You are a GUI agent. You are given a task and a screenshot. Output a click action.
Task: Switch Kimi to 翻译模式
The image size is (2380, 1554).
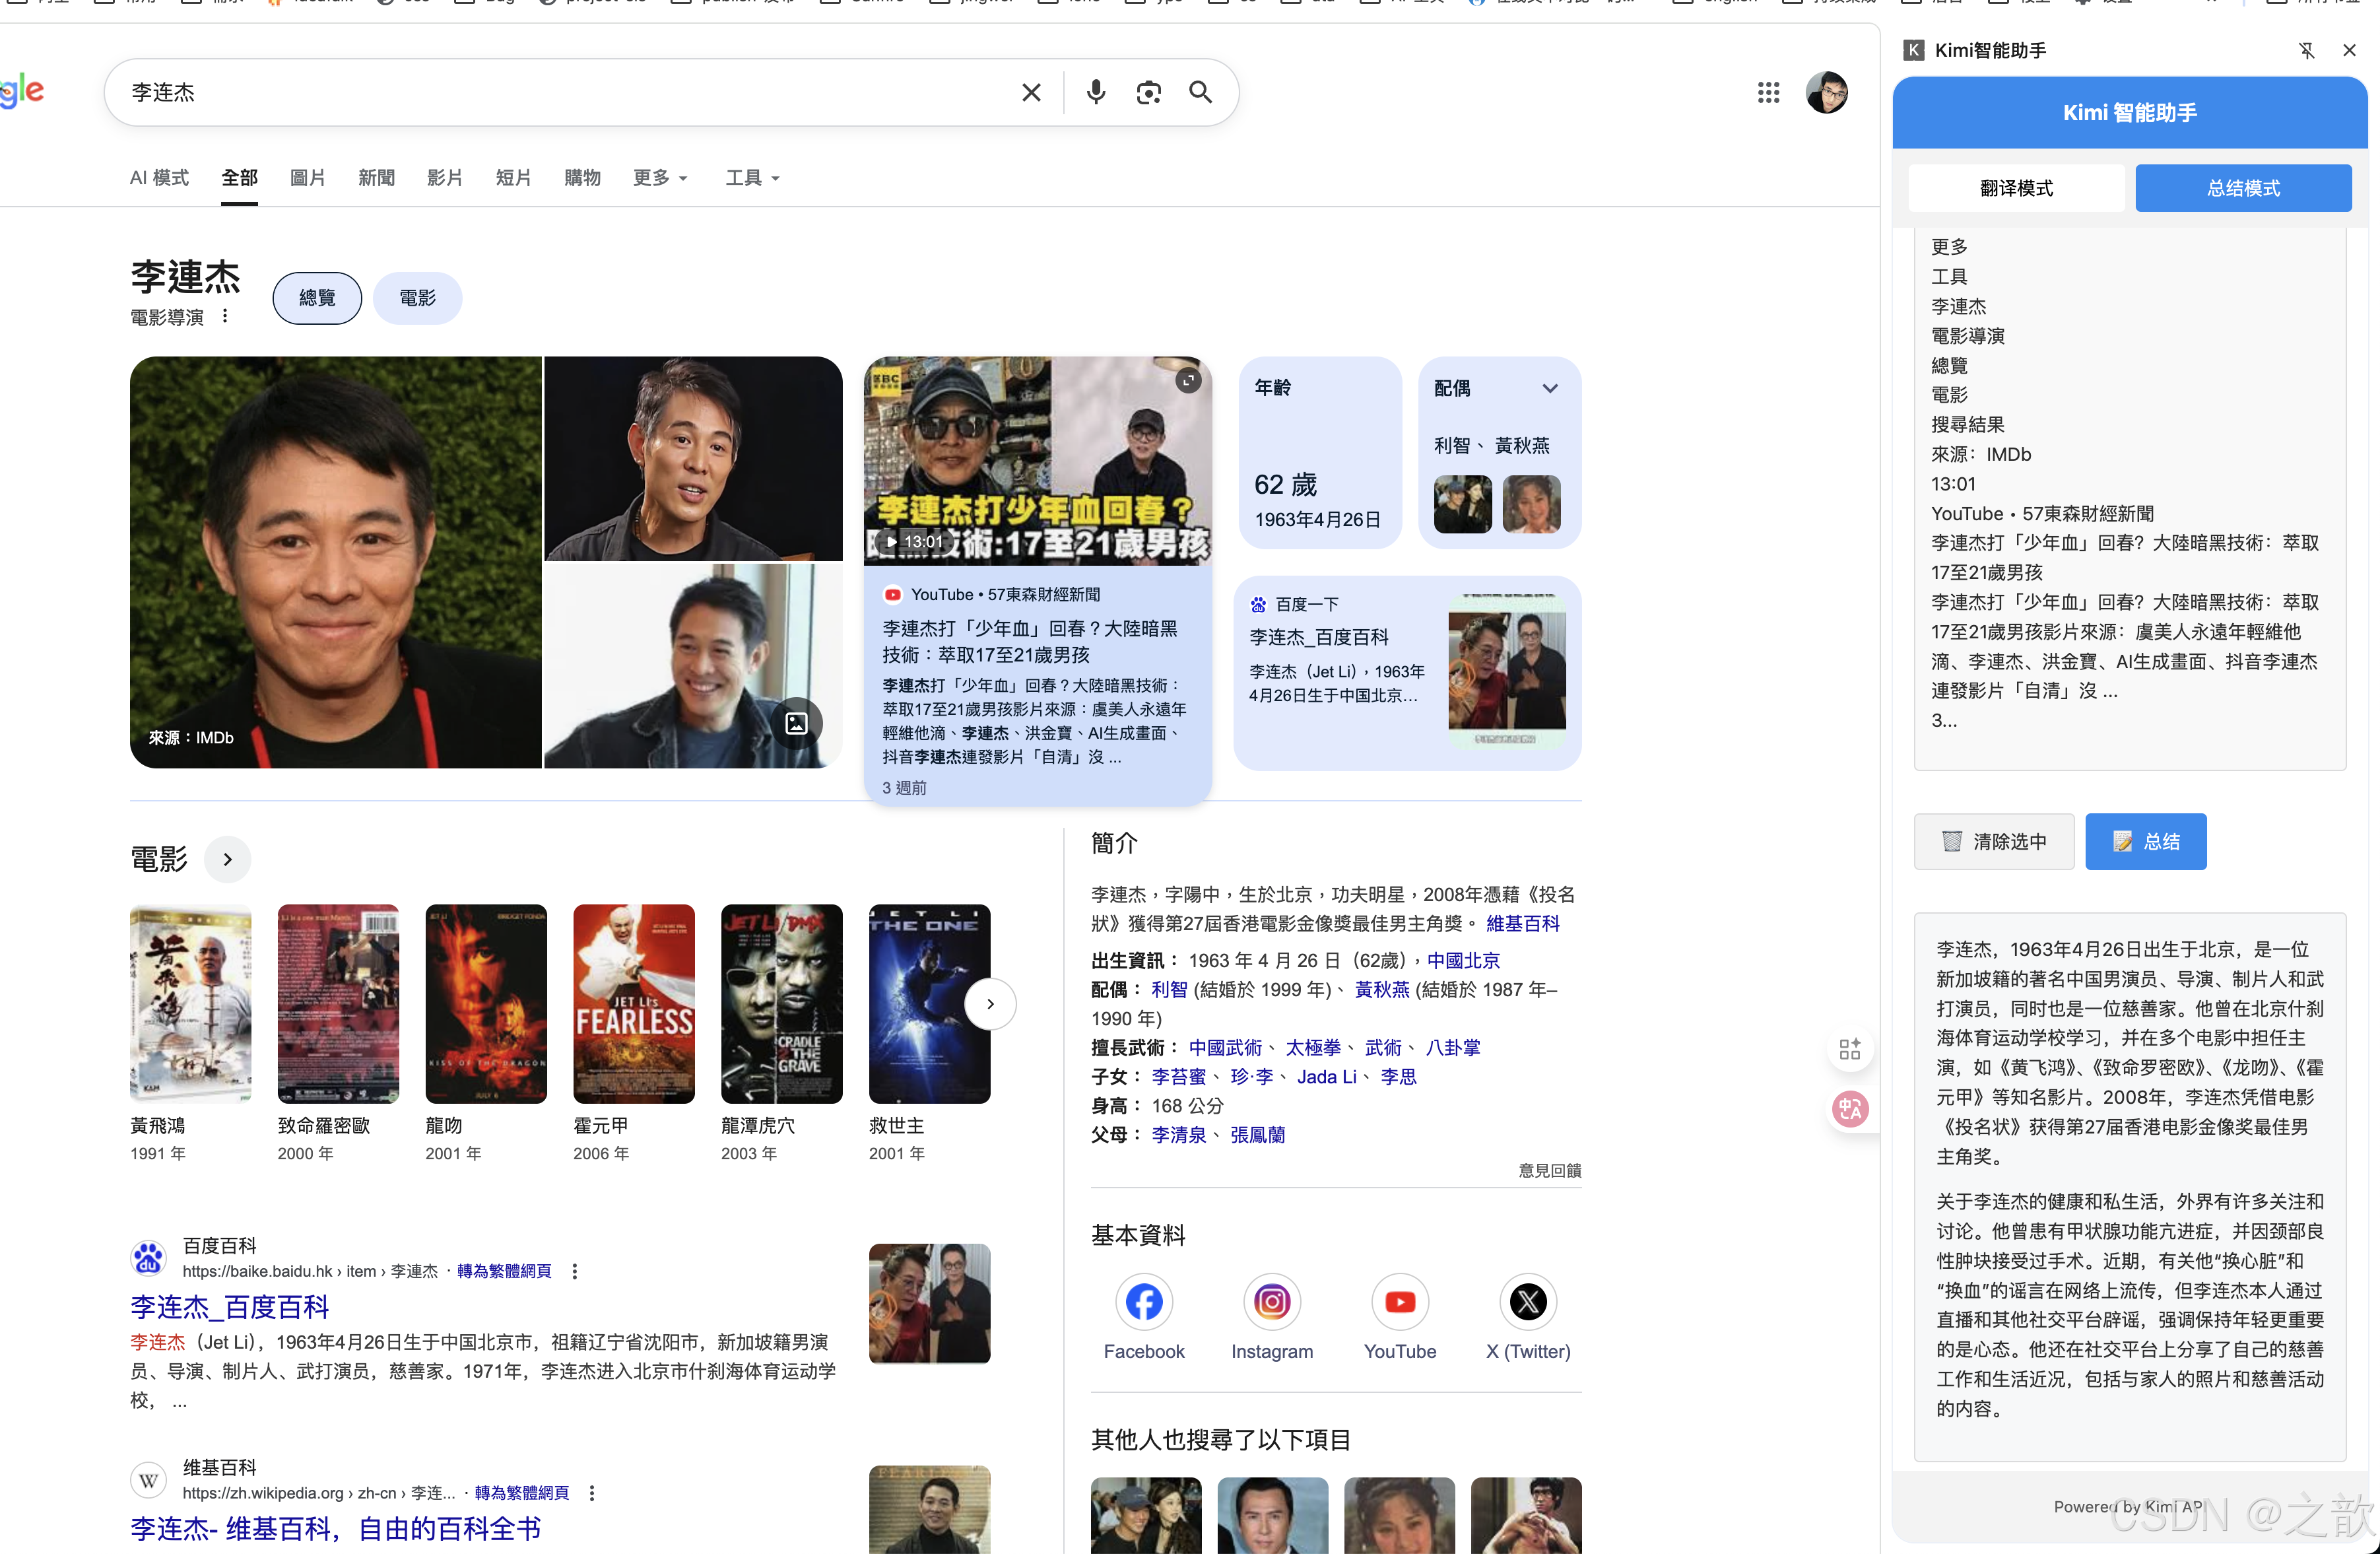(2015, 188)
